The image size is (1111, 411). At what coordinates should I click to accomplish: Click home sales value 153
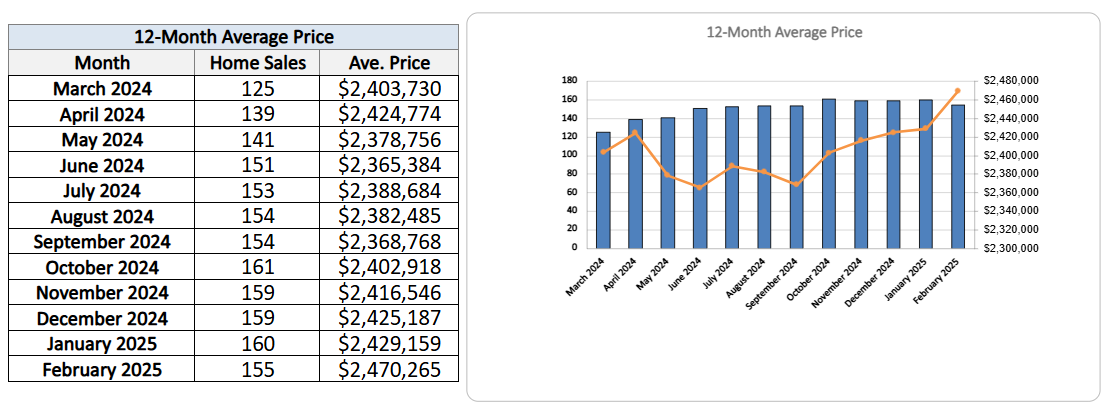tap(258, 191)
